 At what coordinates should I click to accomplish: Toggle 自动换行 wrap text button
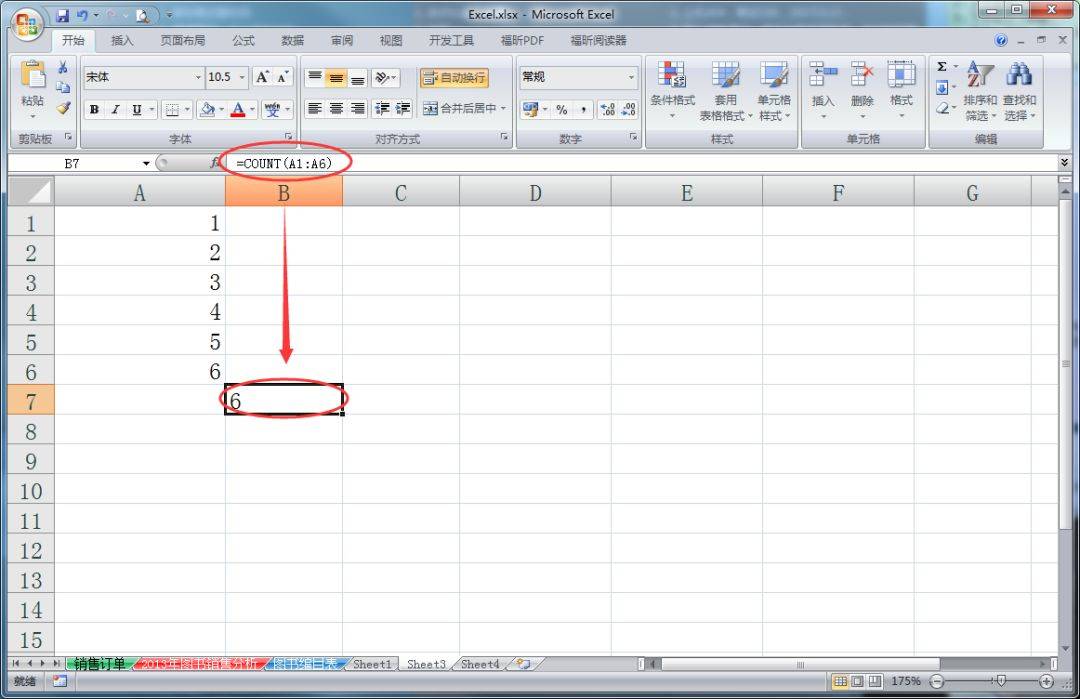[x=454, y=78]
